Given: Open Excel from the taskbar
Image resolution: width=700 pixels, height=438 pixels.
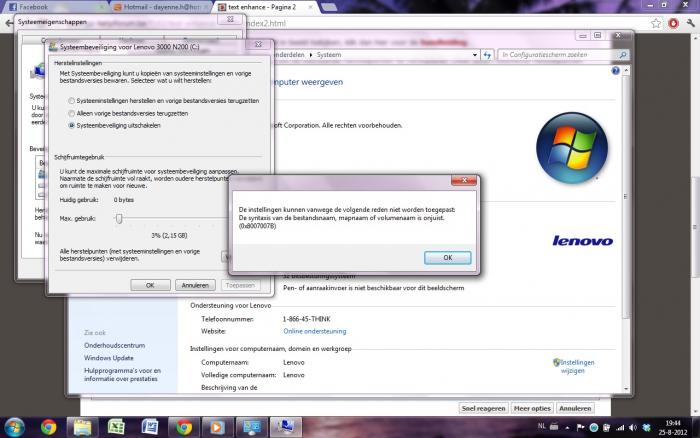Looking at the screenshot, I should pyautogui.click(x=116, y=427).
